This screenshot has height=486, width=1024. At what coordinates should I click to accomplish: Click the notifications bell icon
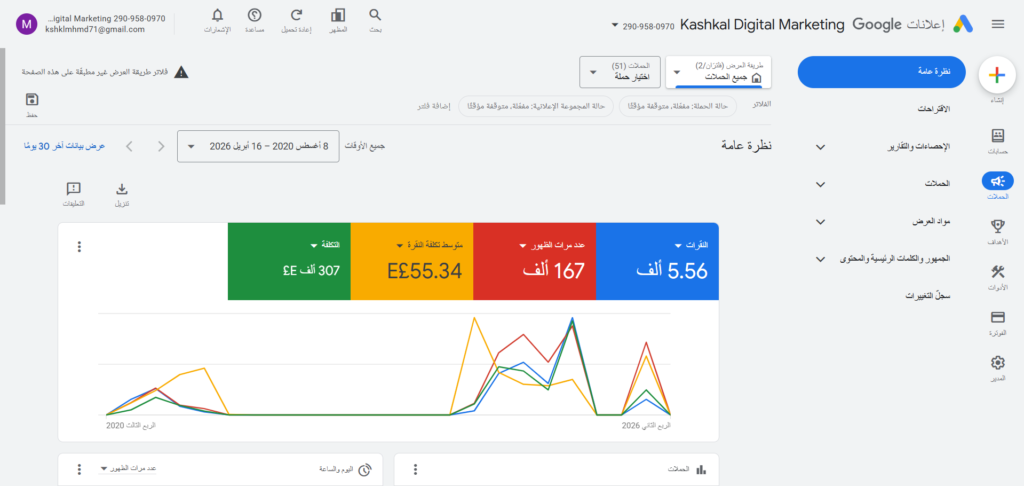(217, 15)
